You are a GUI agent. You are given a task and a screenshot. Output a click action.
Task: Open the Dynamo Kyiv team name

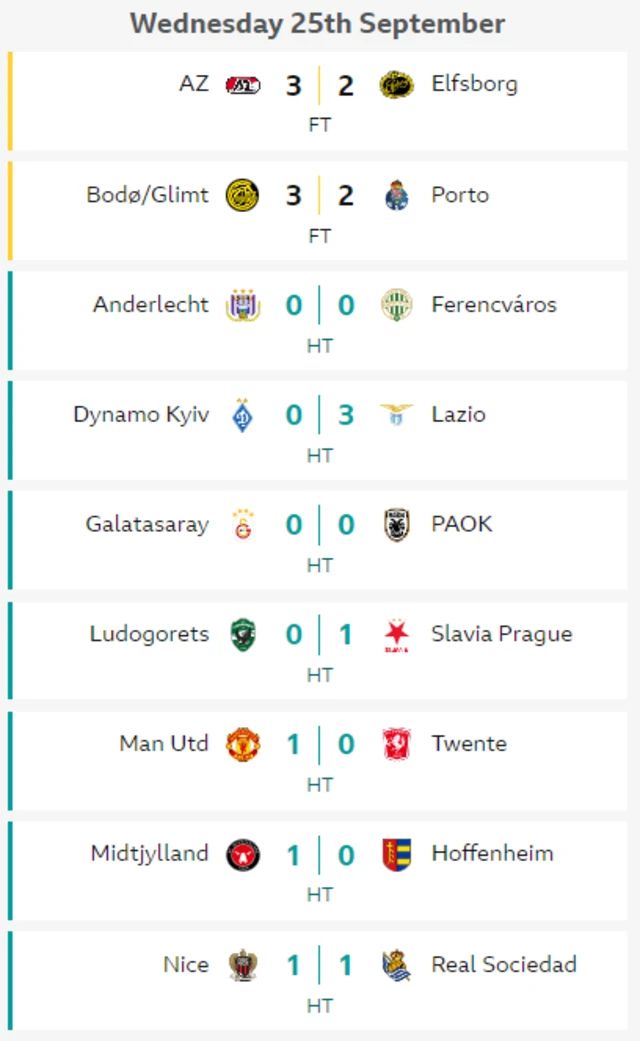(x=141, y=414)
